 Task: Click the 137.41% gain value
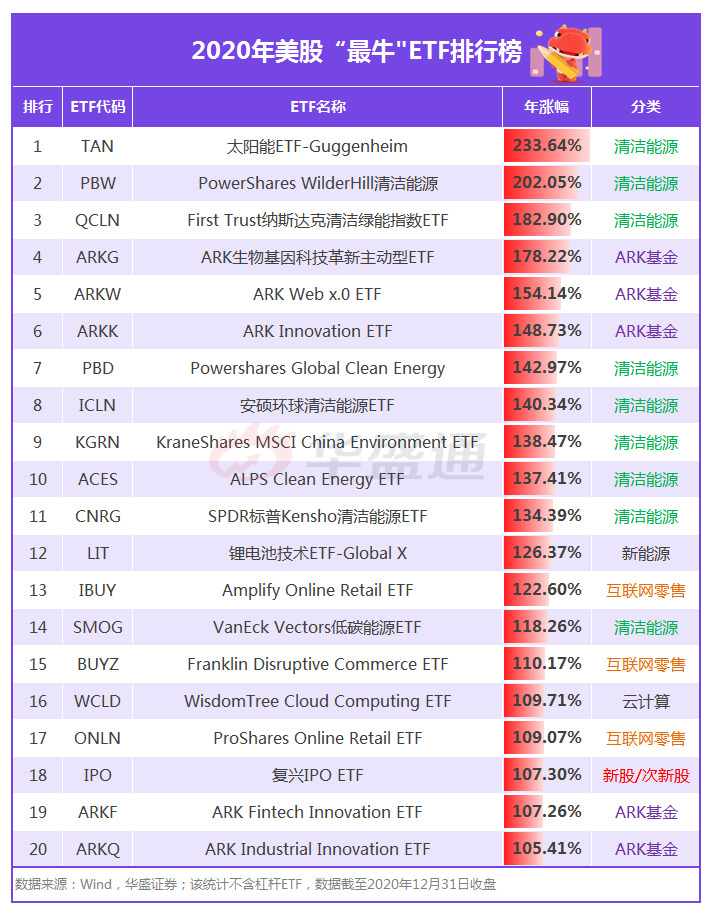click(x=547, y=478)
